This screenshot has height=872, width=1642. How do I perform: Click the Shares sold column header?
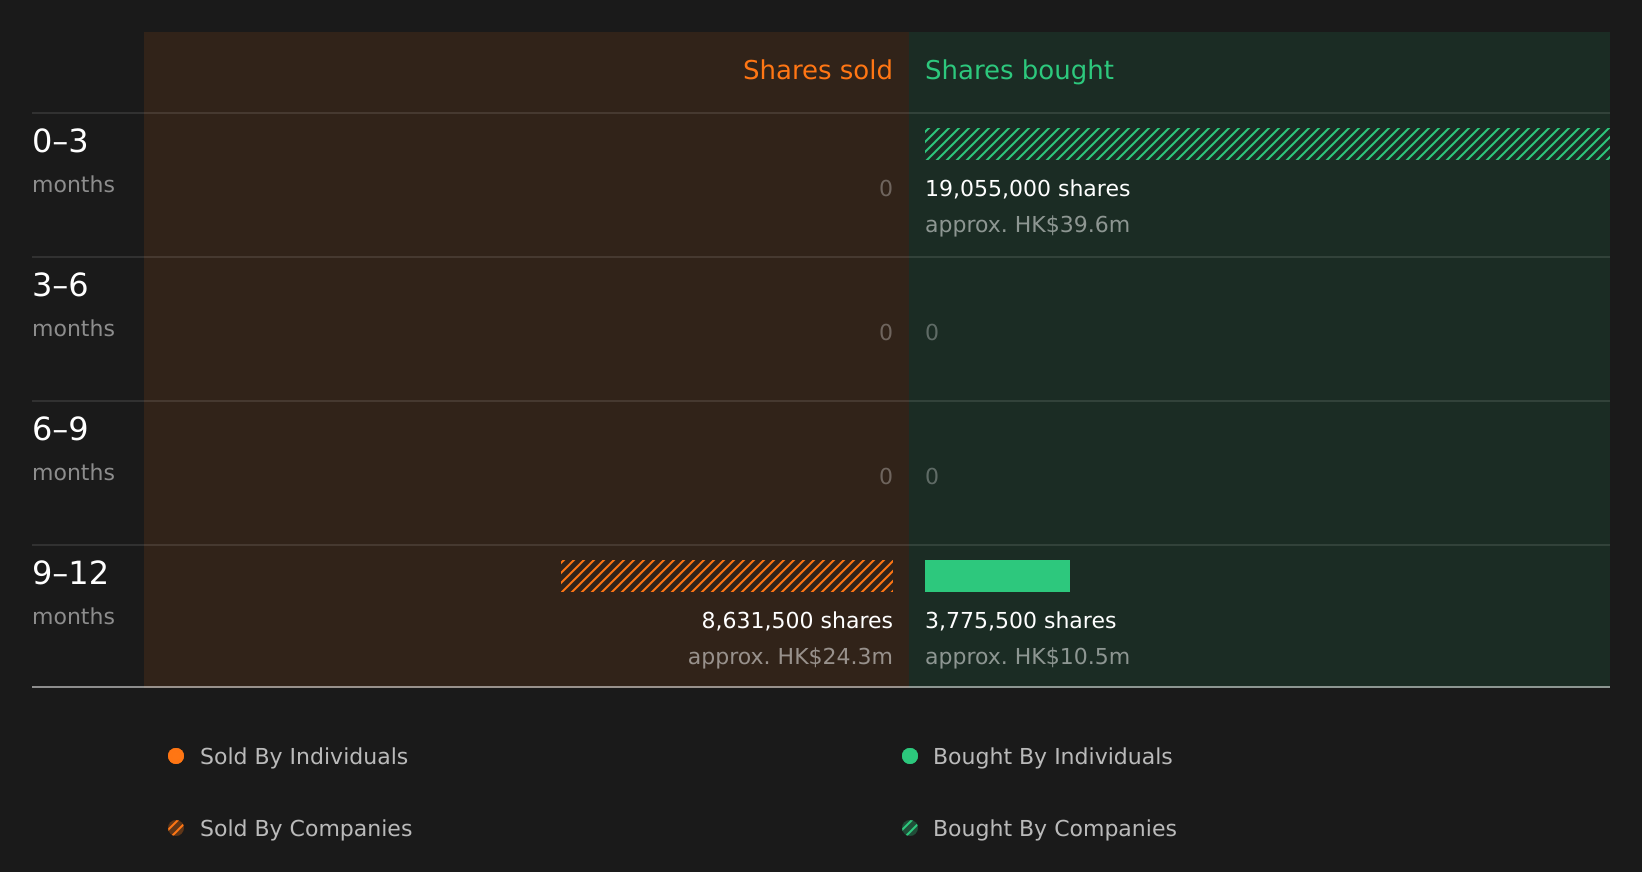click(x=817, y=70)
